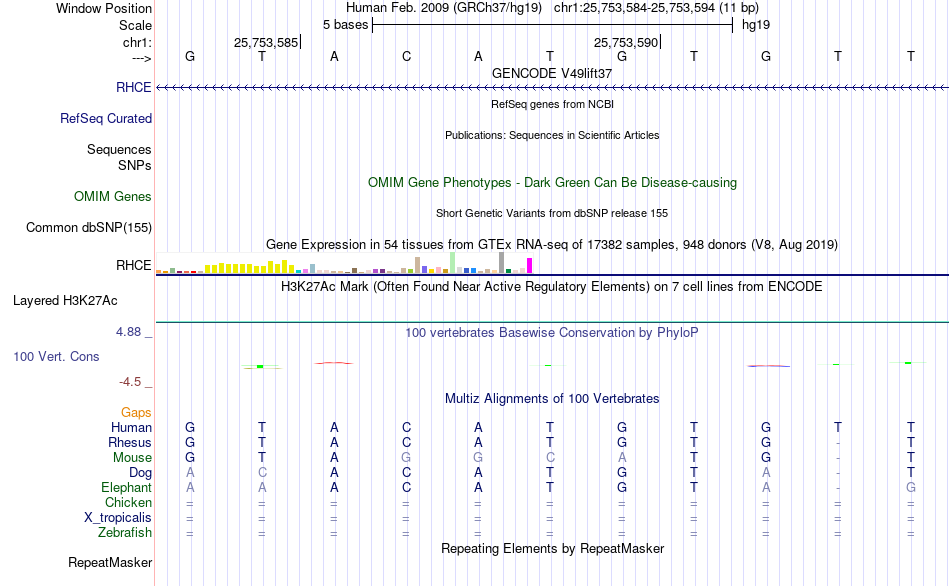The image size is (950, 586).
Task: Click the GENCODE V49lift37 track title
Action: click(552, 73)
